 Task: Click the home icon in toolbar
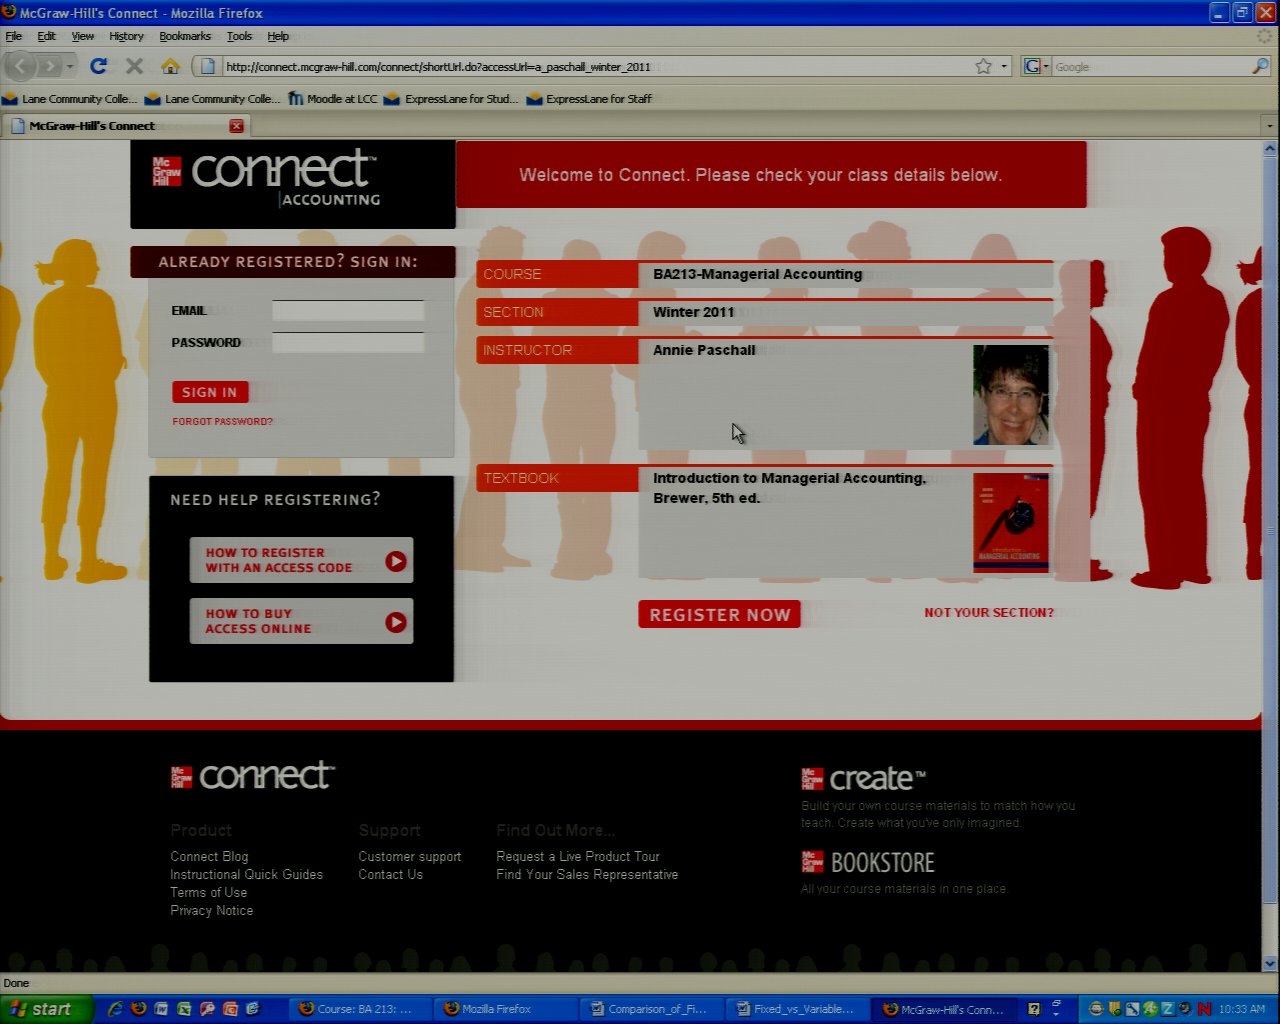point(170,66)
